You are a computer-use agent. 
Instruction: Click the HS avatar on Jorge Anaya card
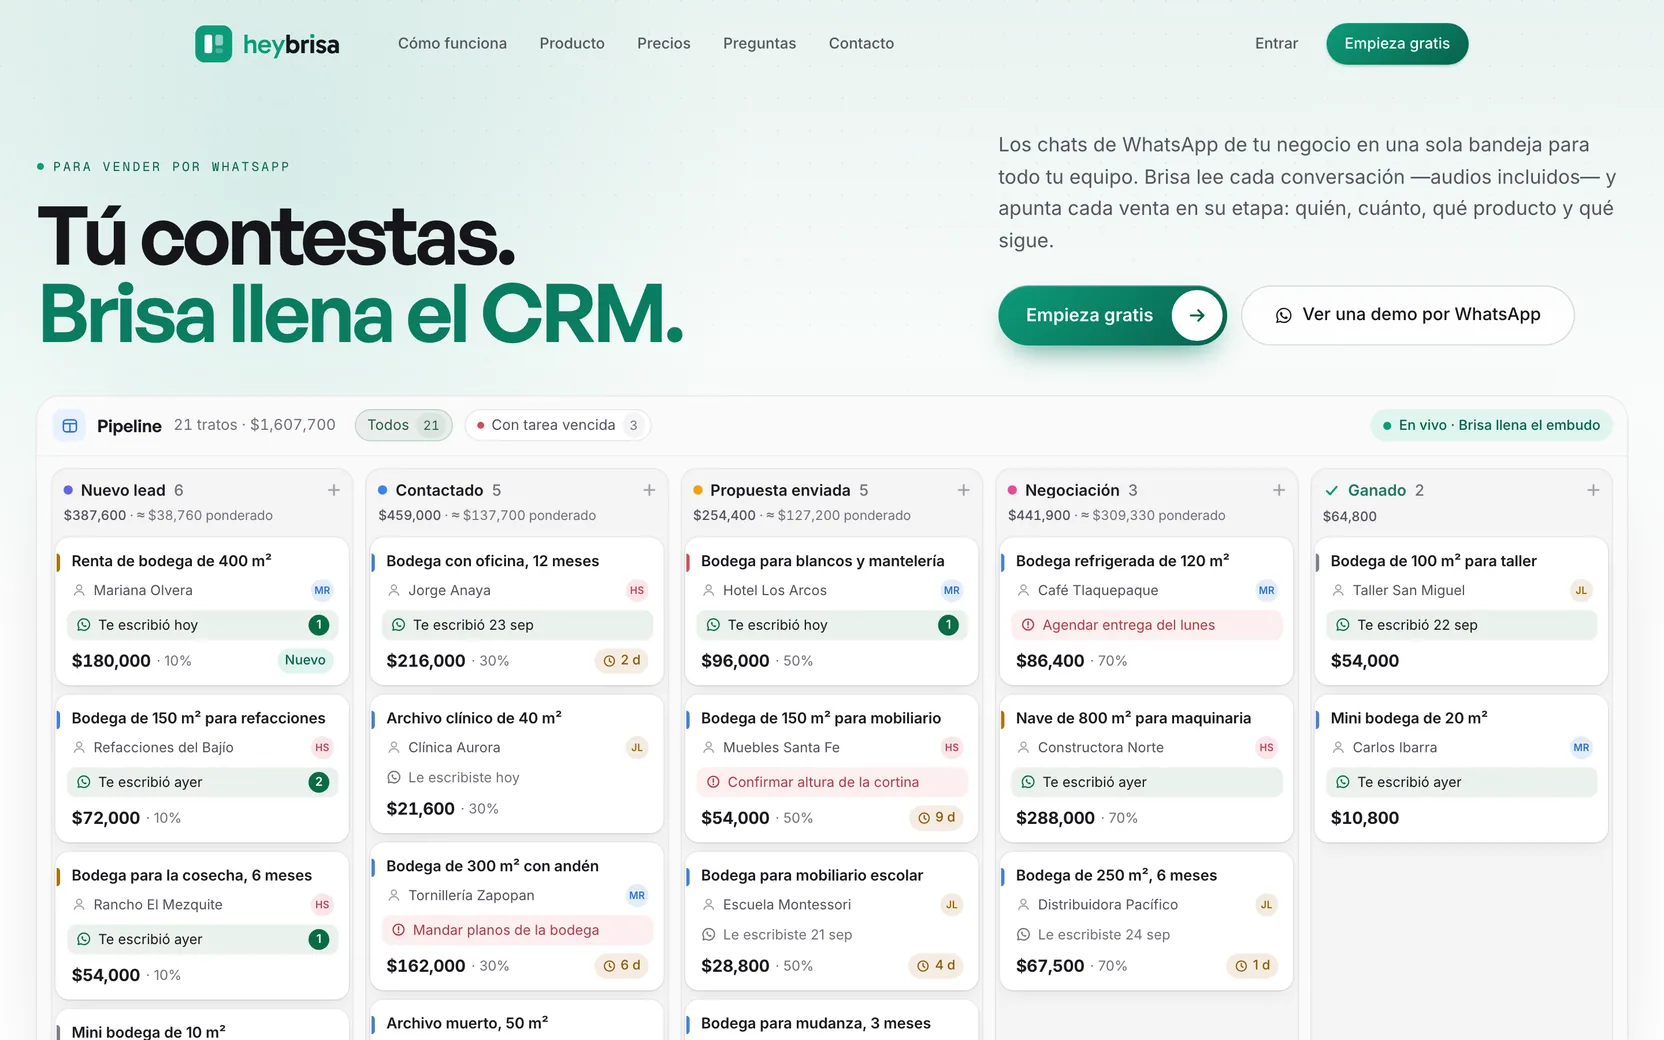[637, 590]
